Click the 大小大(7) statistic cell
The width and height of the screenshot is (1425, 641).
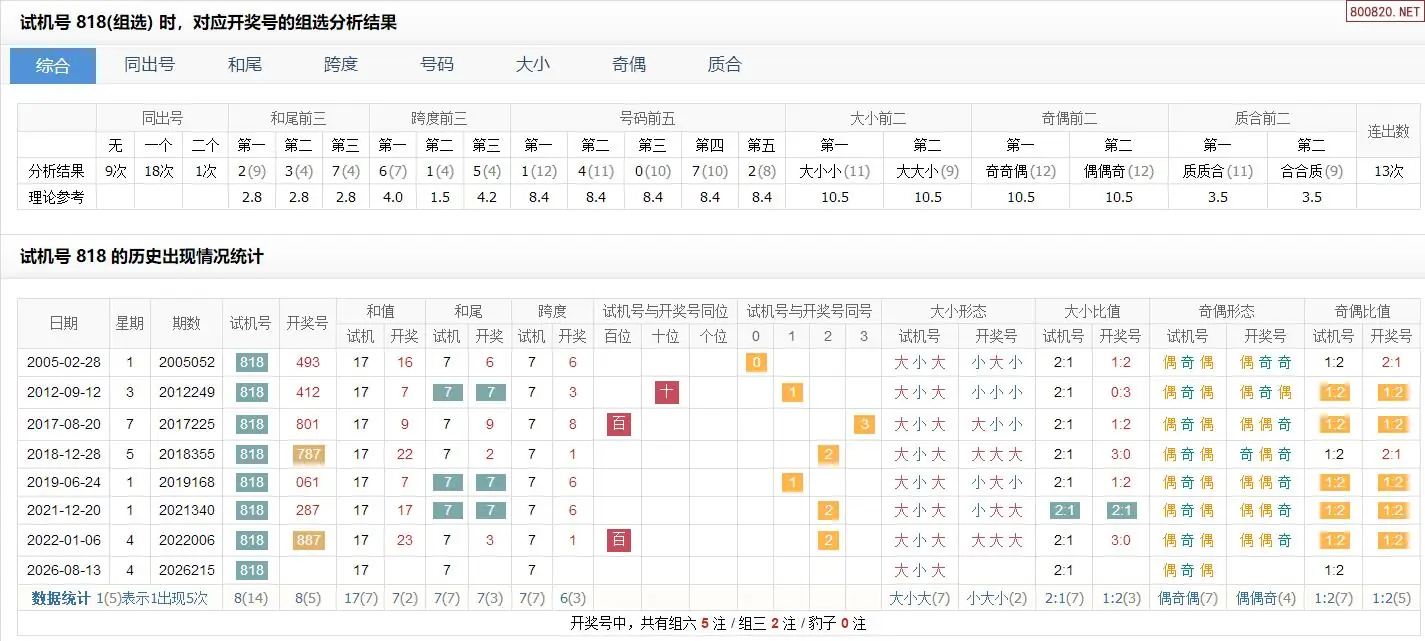point(919,599)
